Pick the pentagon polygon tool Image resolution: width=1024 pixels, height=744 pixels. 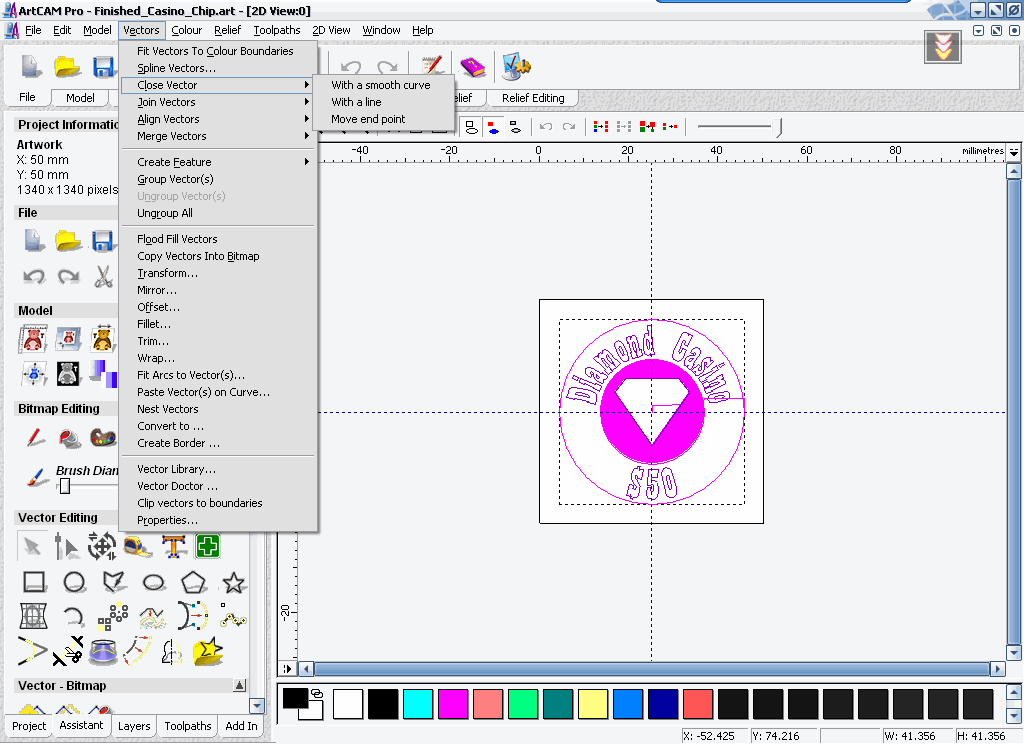coord(194,581)
